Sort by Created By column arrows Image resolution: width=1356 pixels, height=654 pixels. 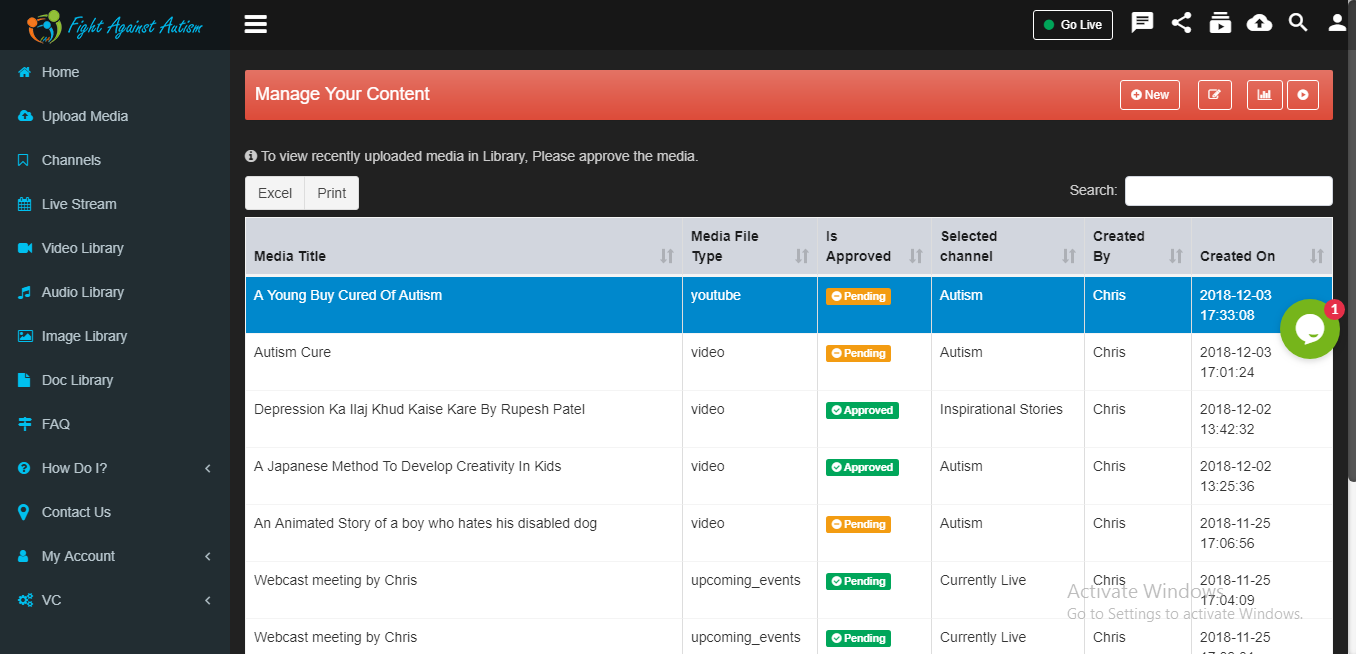click(1176, 256)
